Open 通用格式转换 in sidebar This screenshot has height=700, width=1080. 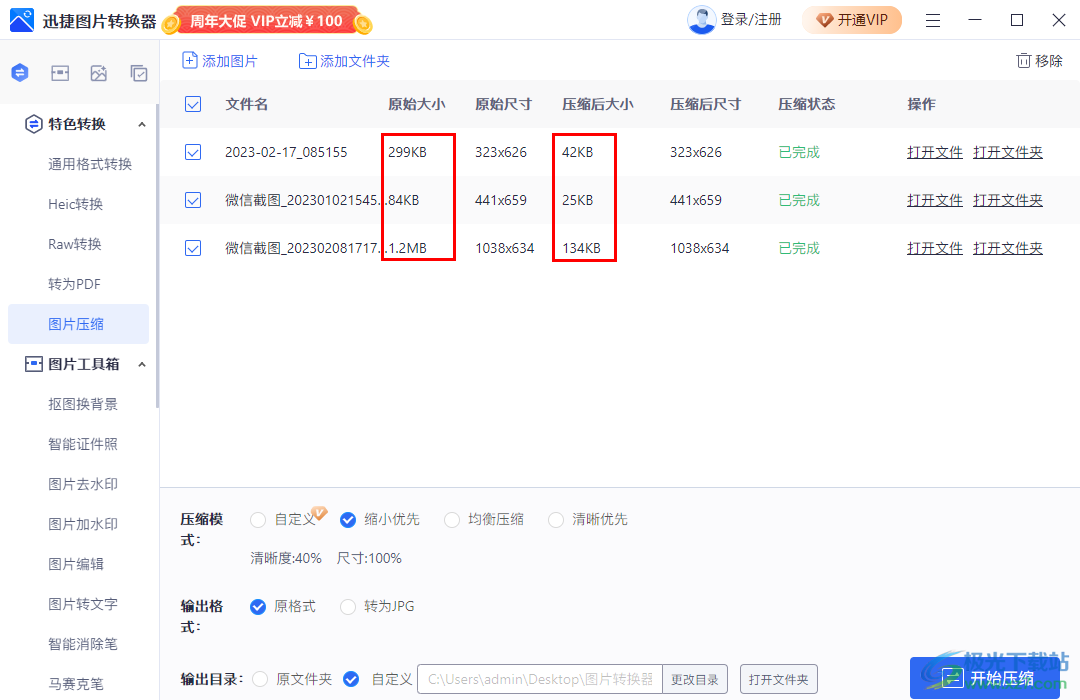point(90,164)
